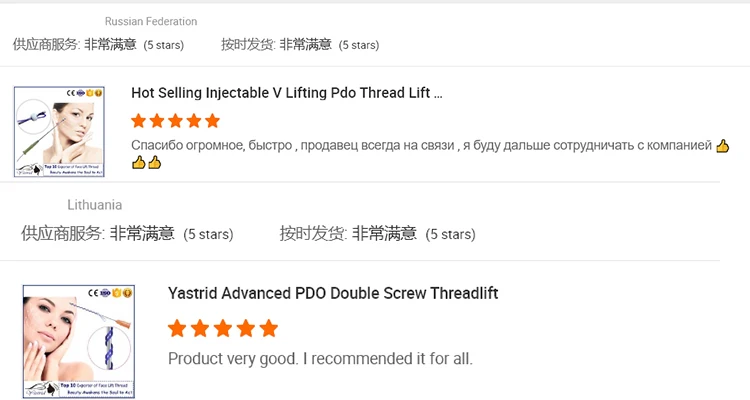750x400 pixels.
Task: Open the Yastrid Double Screw product thumbnail
Action: pos(79,341)
